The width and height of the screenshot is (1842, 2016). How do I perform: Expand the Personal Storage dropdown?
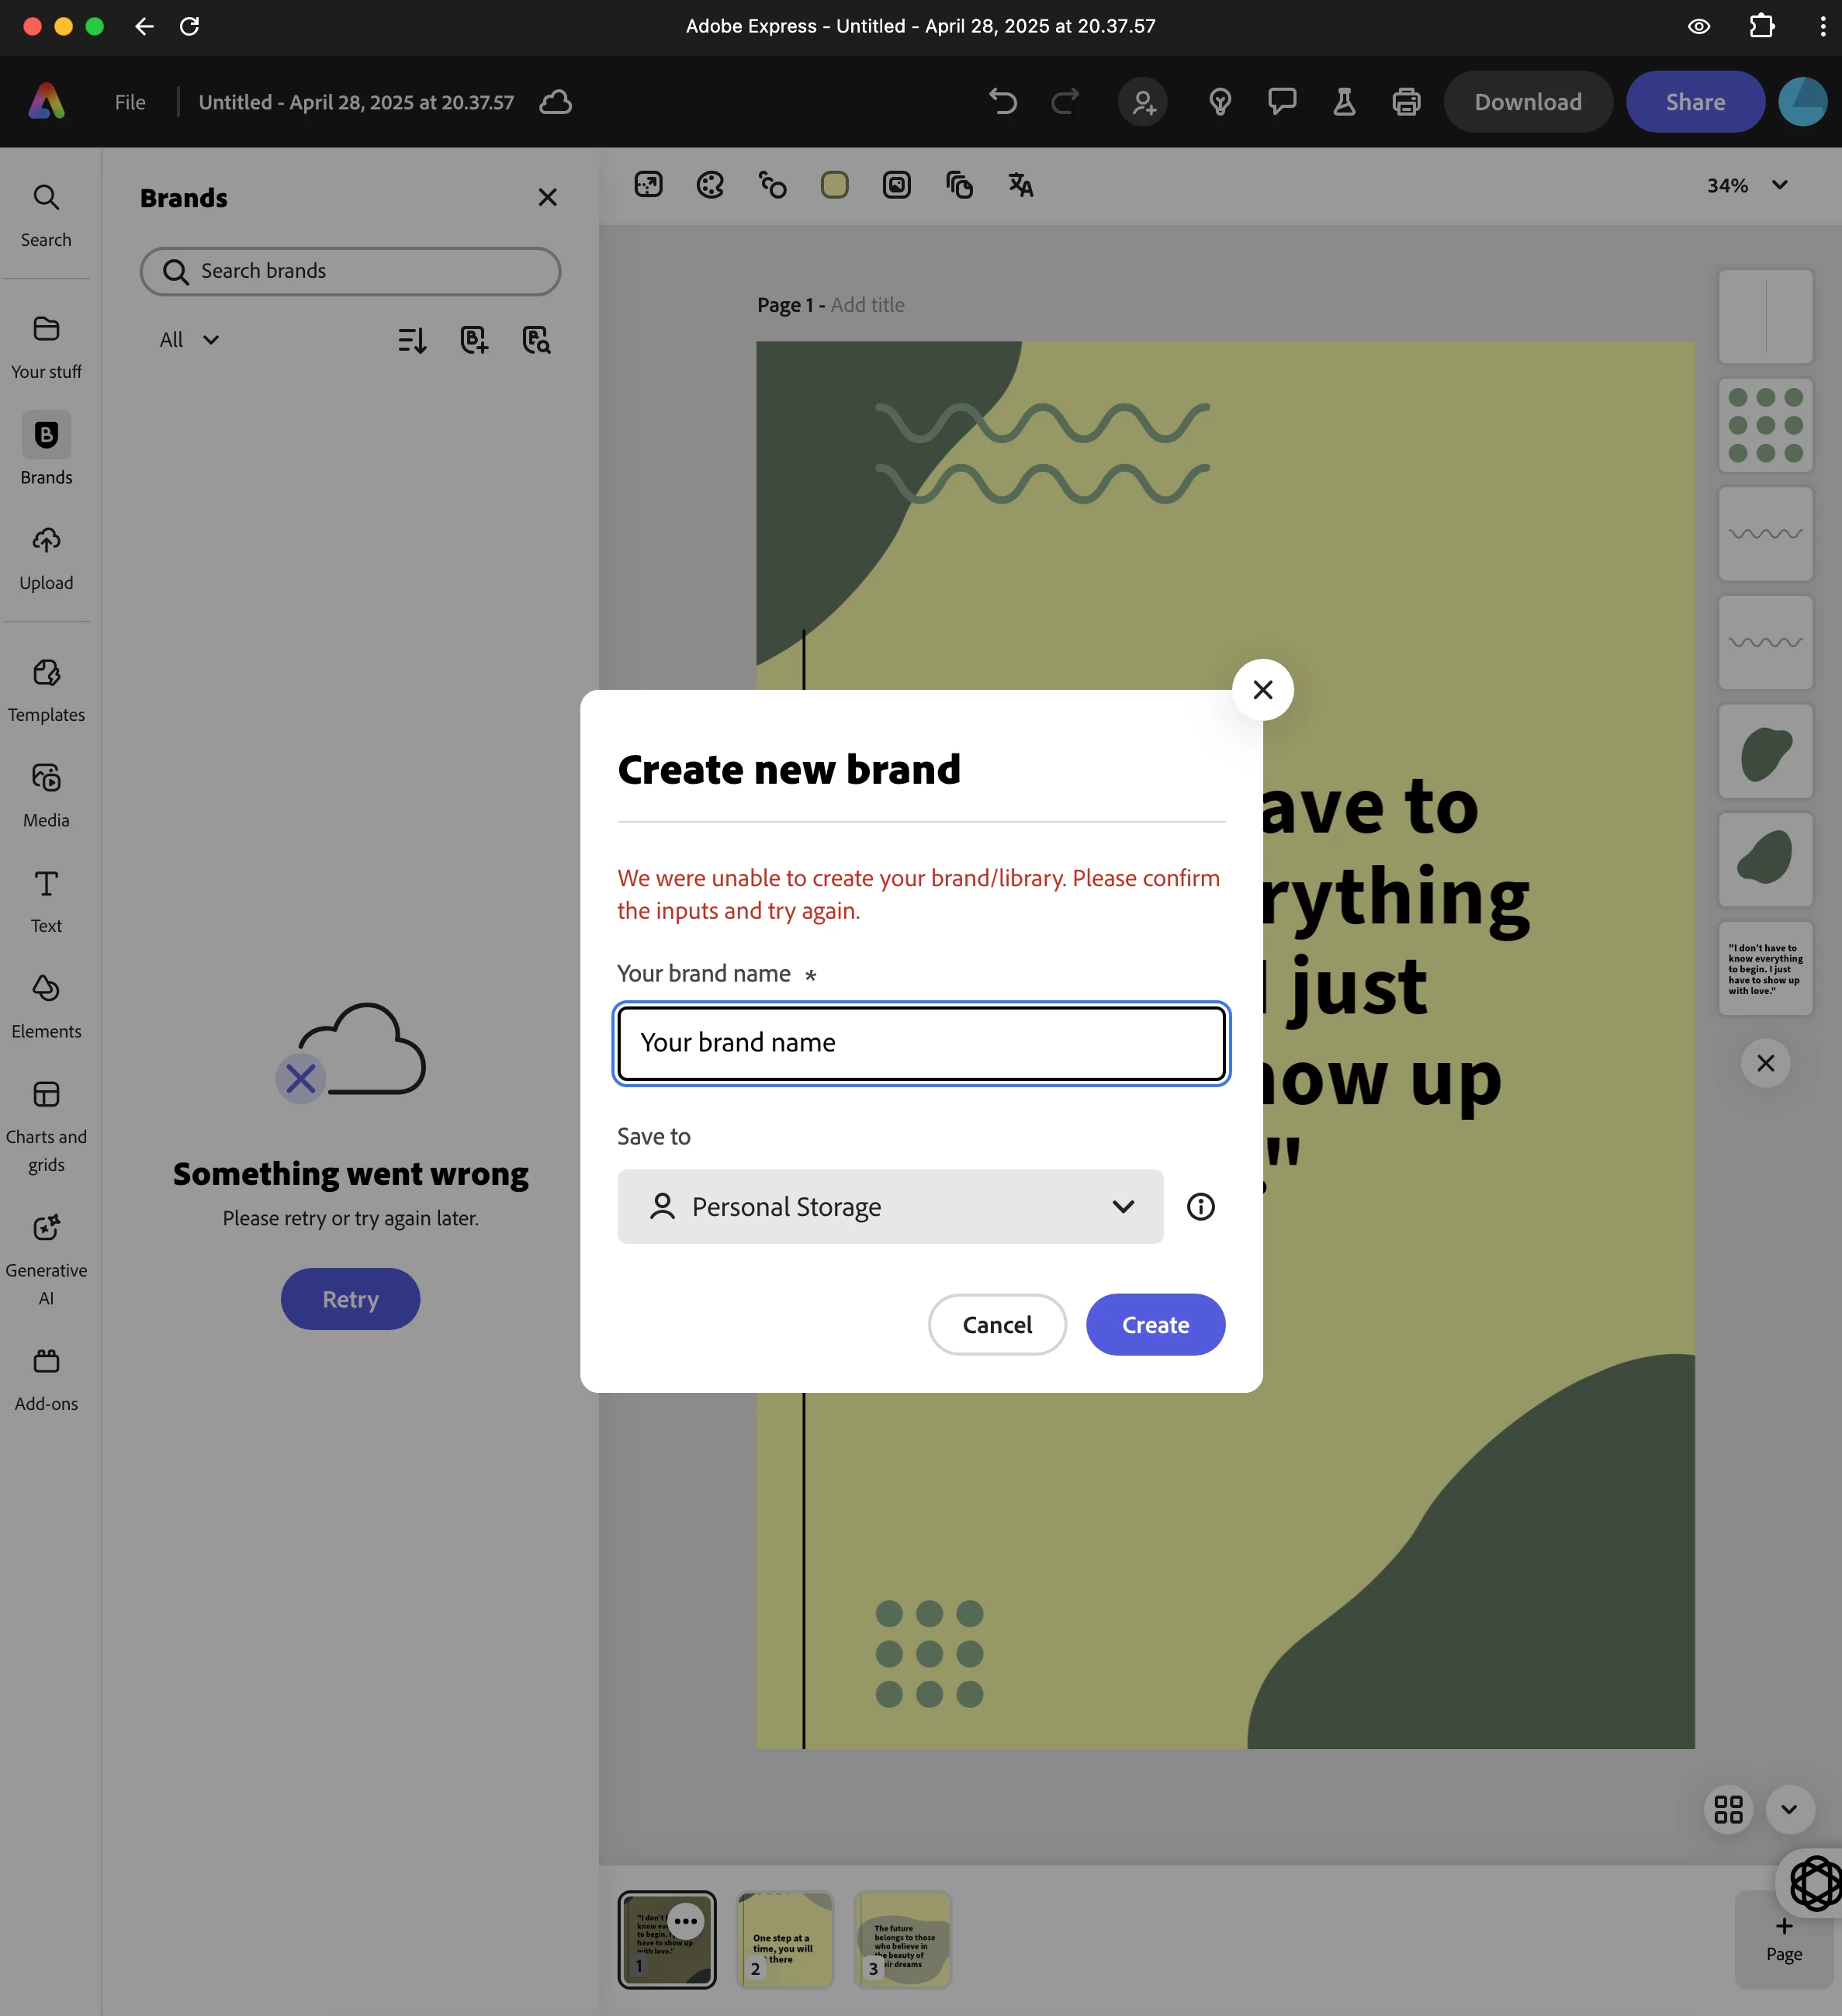890,1207
